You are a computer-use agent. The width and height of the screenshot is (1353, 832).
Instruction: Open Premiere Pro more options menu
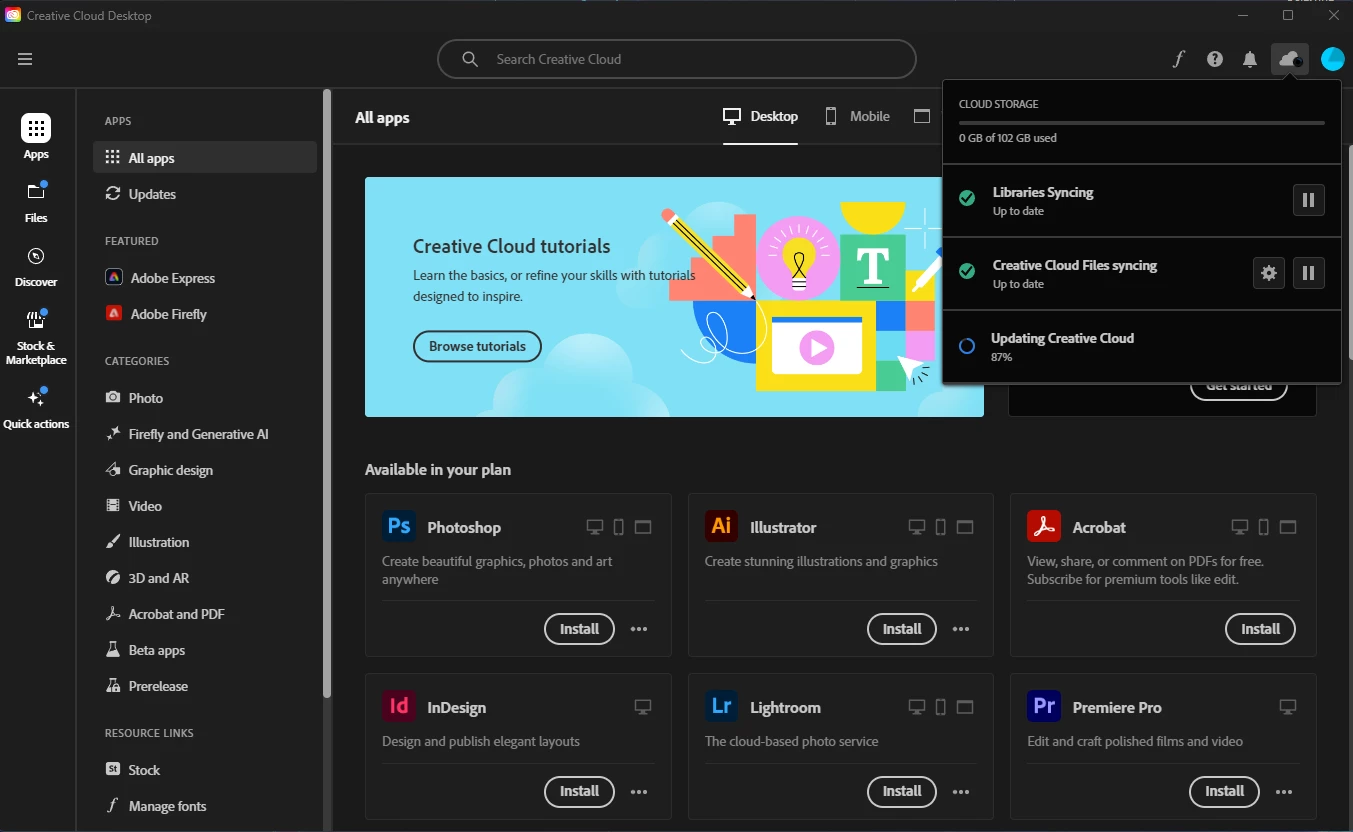click(x=1284, y=792)
